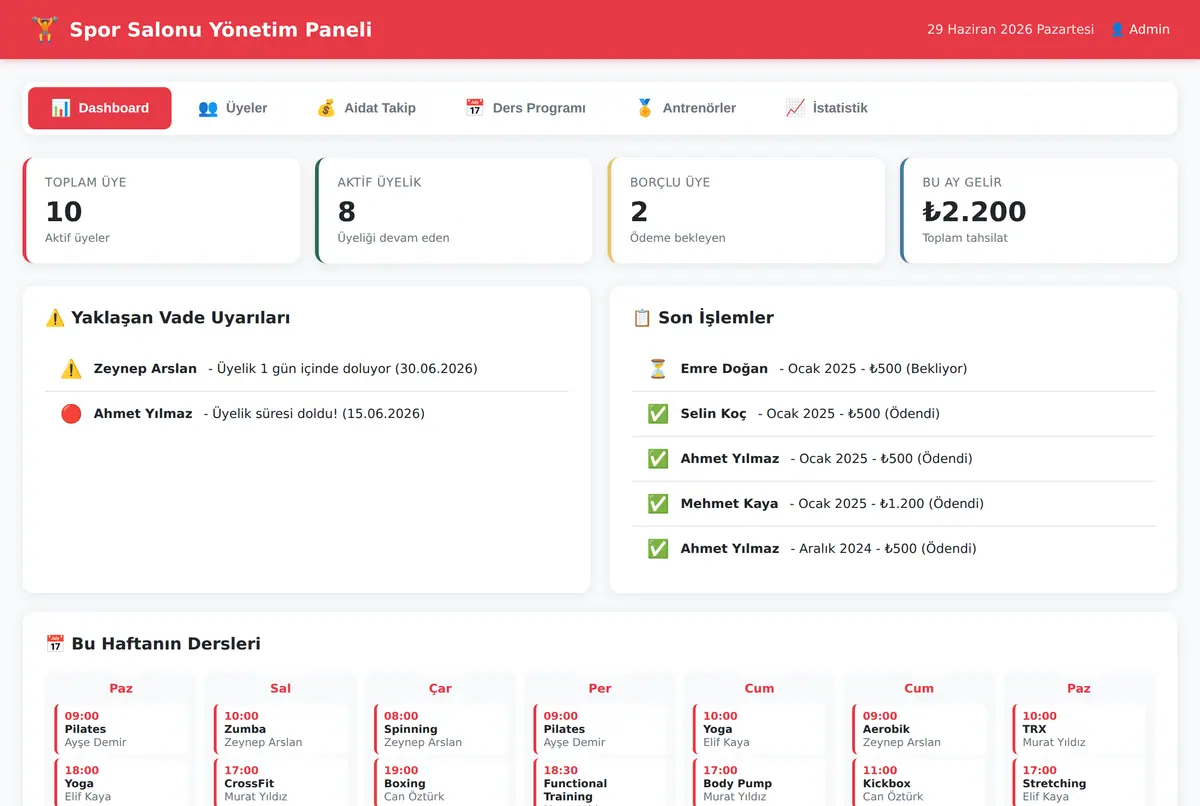1200x806 pixels.
Task: Click the check icon on the Aralık 2024 payment
Action: click(658, 549)
